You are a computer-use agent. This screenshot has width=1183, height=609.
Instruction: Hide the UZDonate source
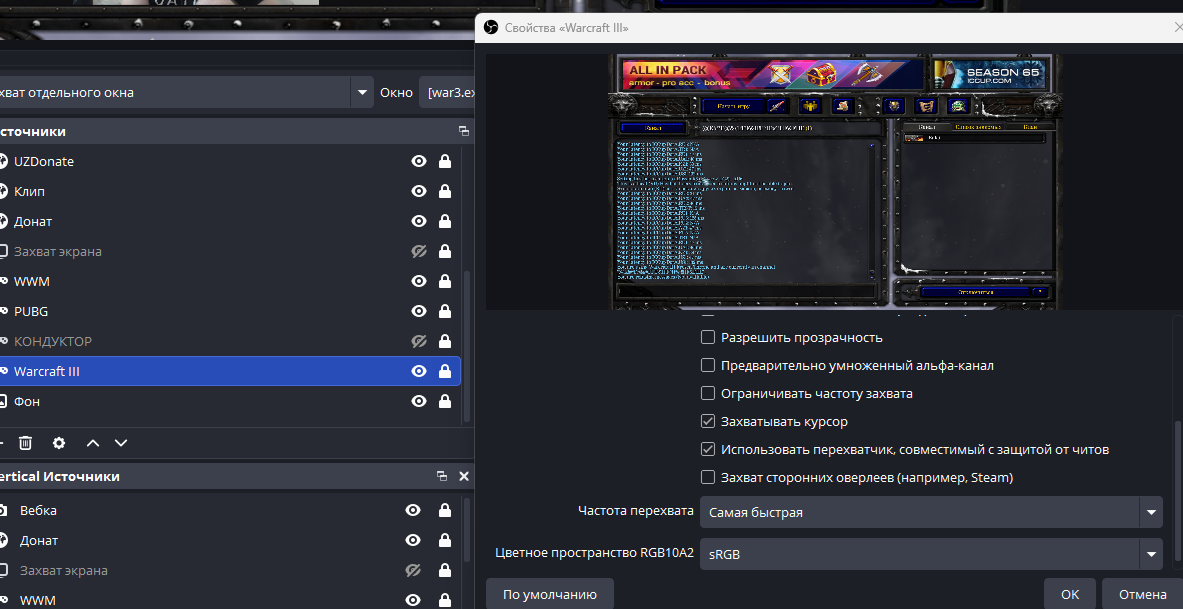point(419,161)
